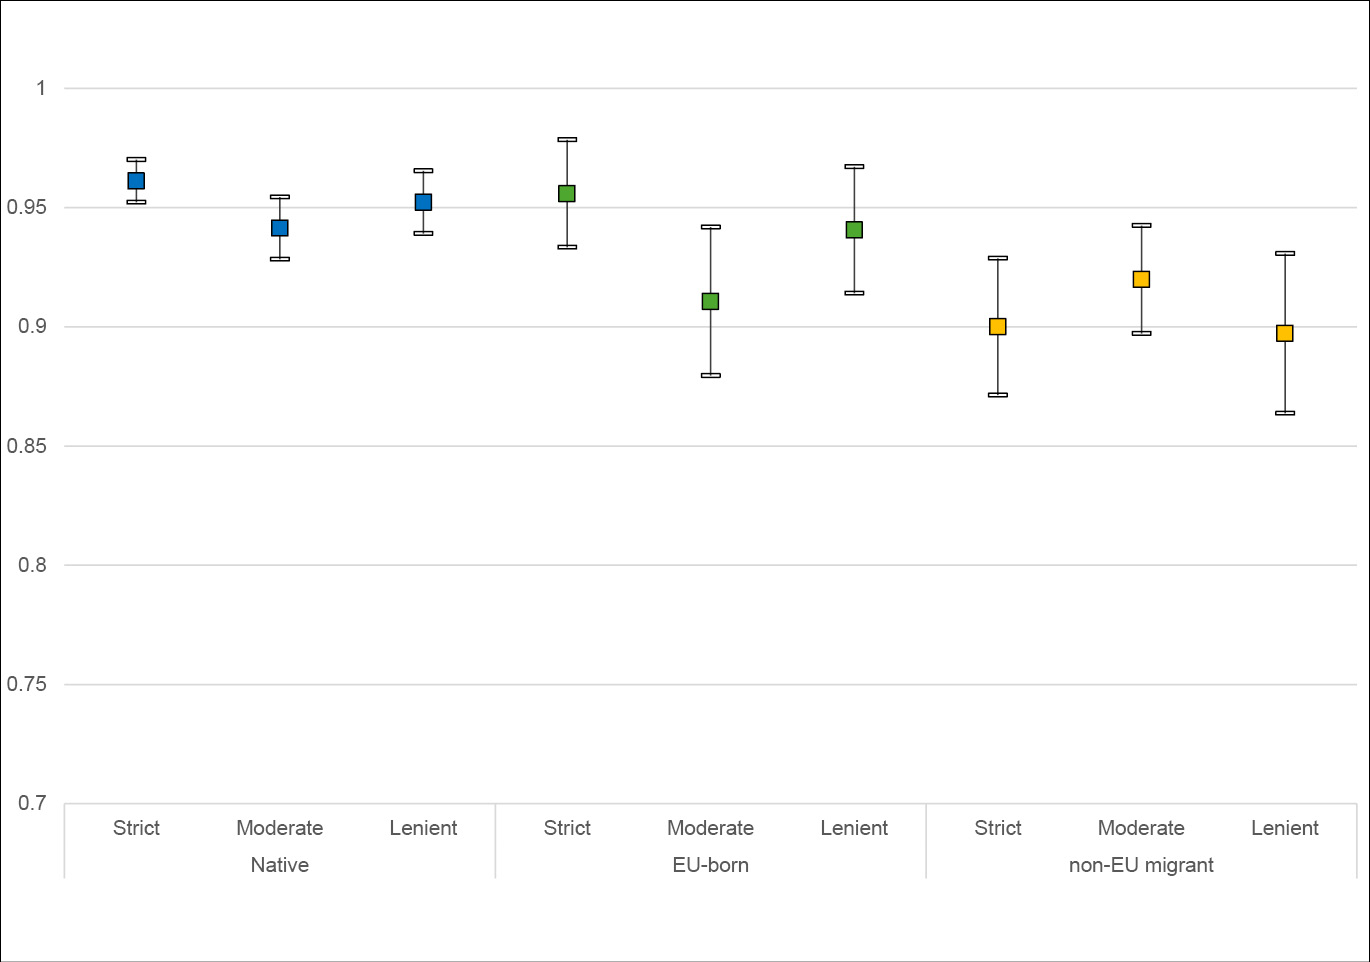This screenshot has width=1370, height=962.
Task: Select the green EU-born Strict data marker
Action: coord(567,194)
